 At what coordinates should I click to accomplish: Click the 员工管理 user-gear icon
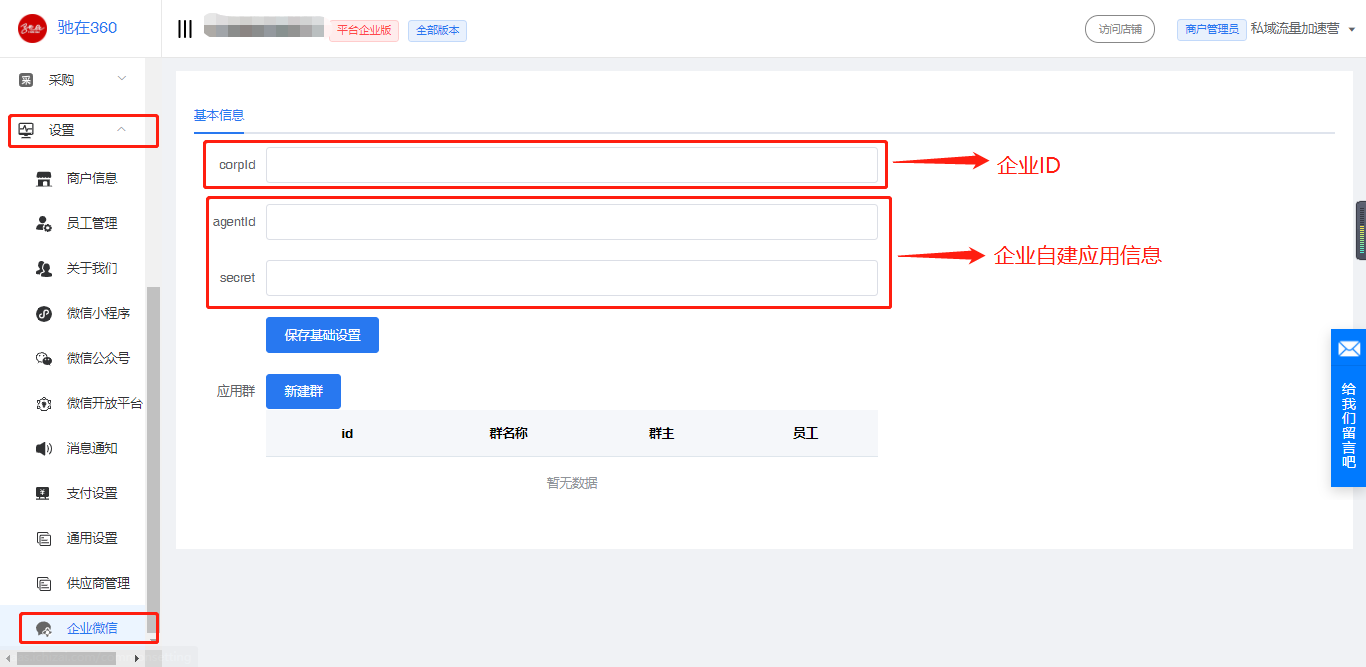[44, 224]
